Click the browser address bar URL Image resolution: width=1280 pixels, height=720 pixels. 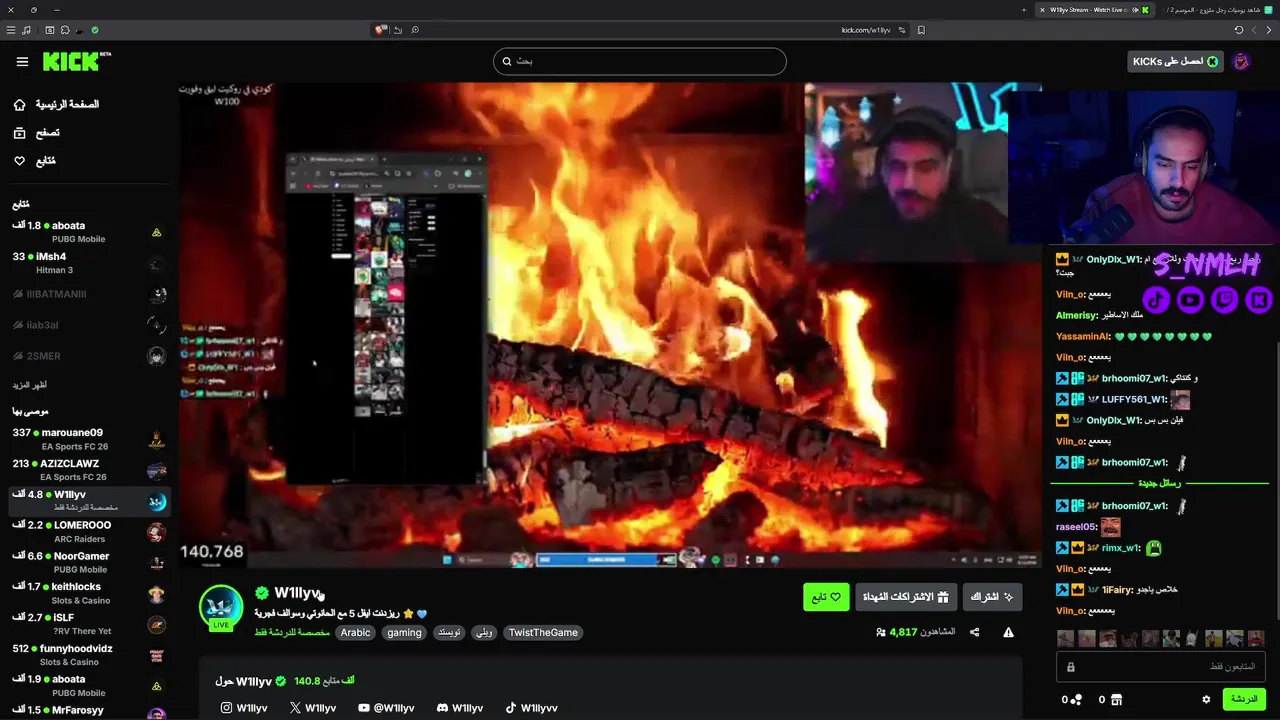tap(866, 30)
